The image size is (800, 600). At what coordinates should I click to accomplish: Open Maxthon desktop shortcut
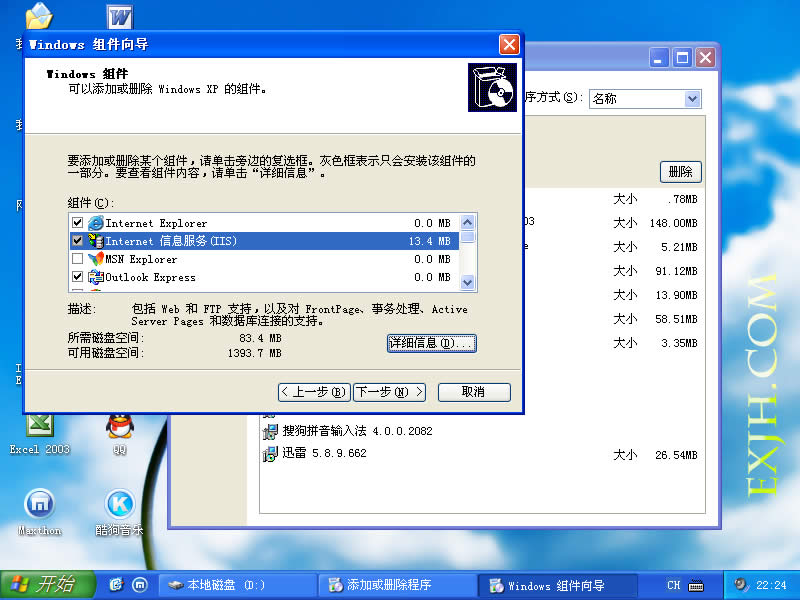point(39,512)
